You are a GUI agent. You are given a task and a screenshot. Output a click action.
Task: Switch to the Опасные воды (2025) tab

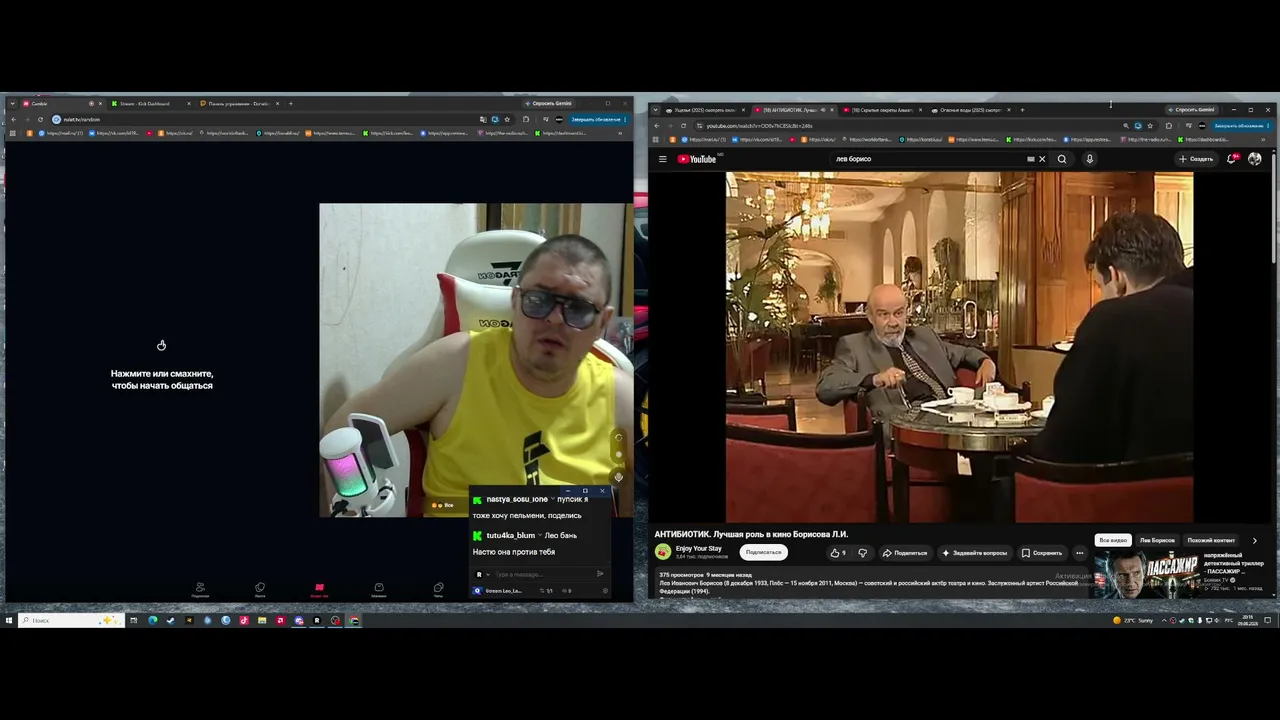[970, 110]
